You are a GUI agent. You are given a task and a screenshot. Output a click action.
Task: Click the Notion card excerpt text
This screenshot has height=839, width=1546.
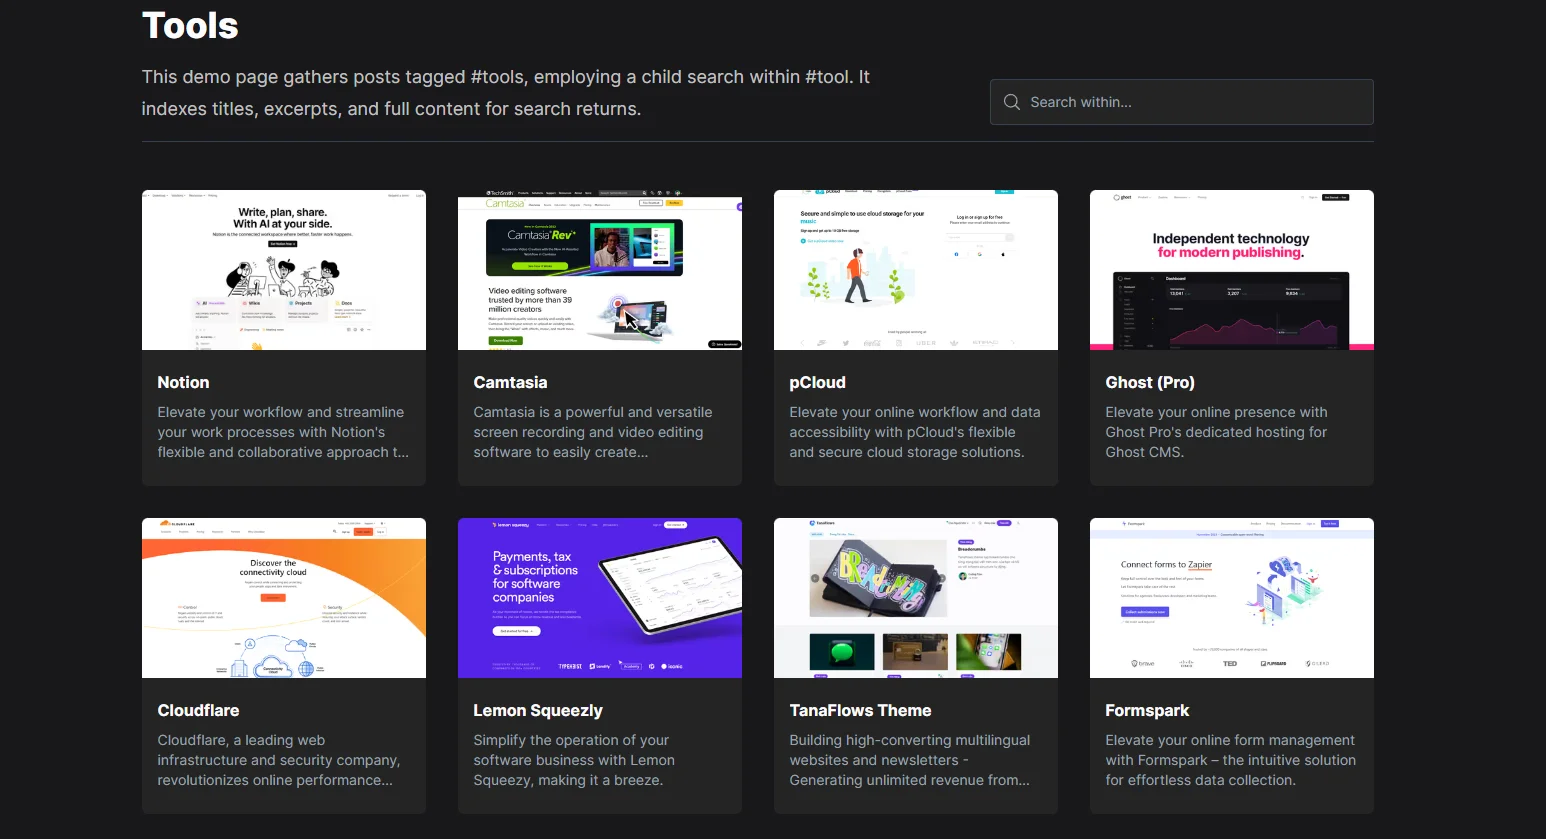click(x=283, y=432)
